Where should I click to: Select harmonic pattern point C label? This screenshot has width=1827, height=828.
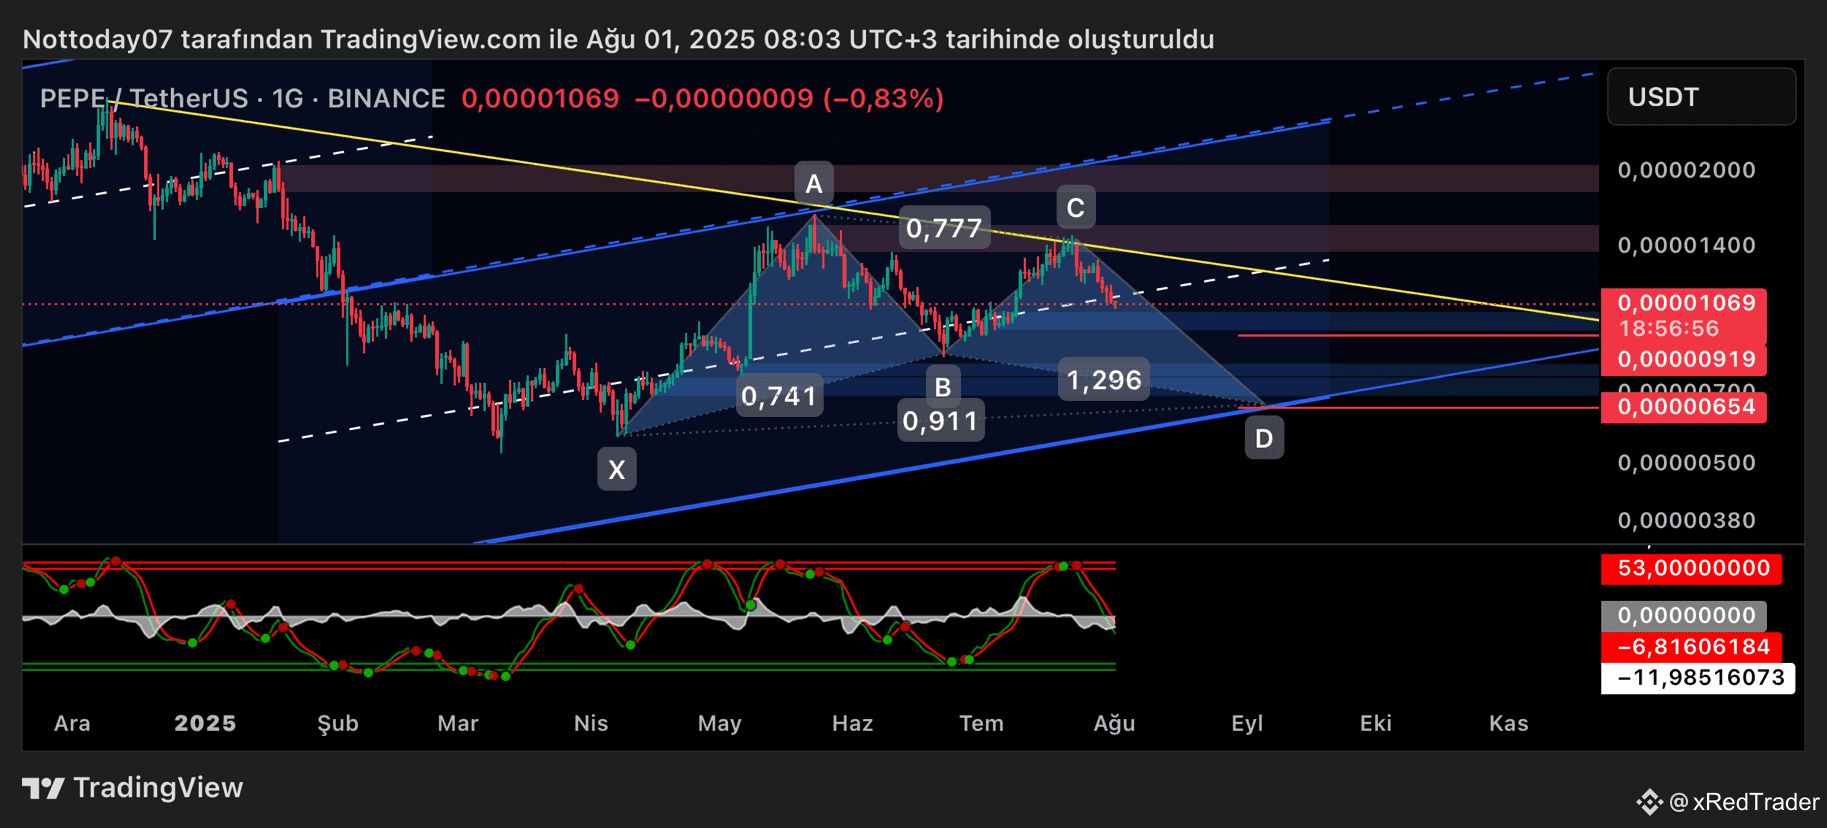[x=1075, y=208]
